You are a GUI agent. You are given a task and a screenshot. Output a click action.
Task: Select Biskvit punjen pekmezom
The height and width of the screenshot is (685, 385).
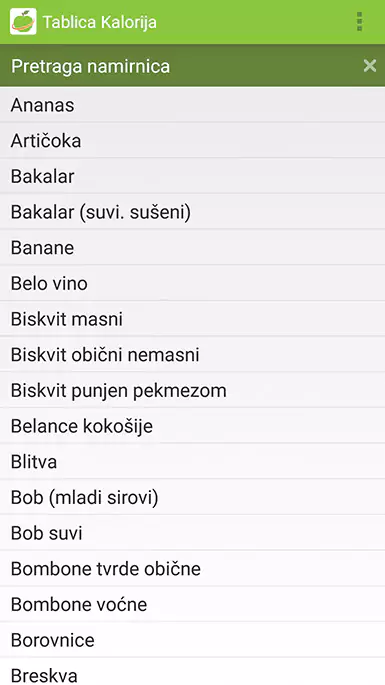(192, 391)
